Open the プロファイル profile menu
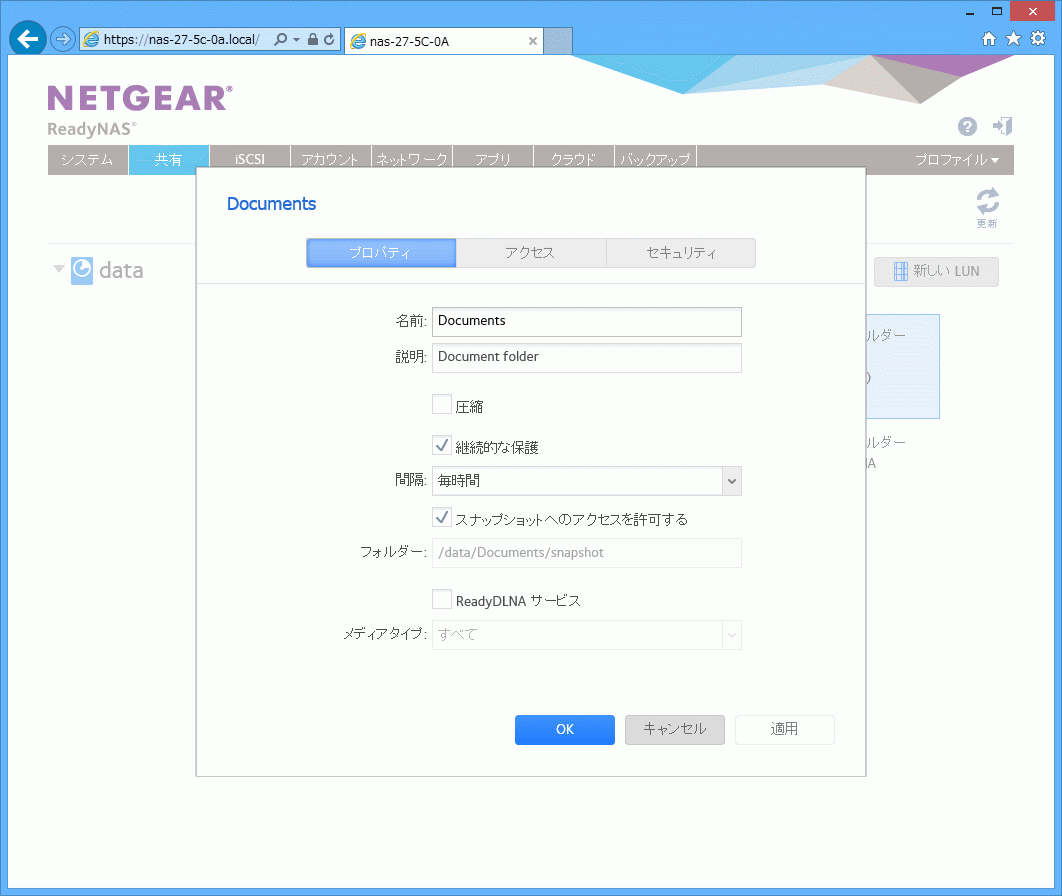Image resolution: width=1062 pixels, height=896 pixels. pyautogui.click(x=956, y=160)
